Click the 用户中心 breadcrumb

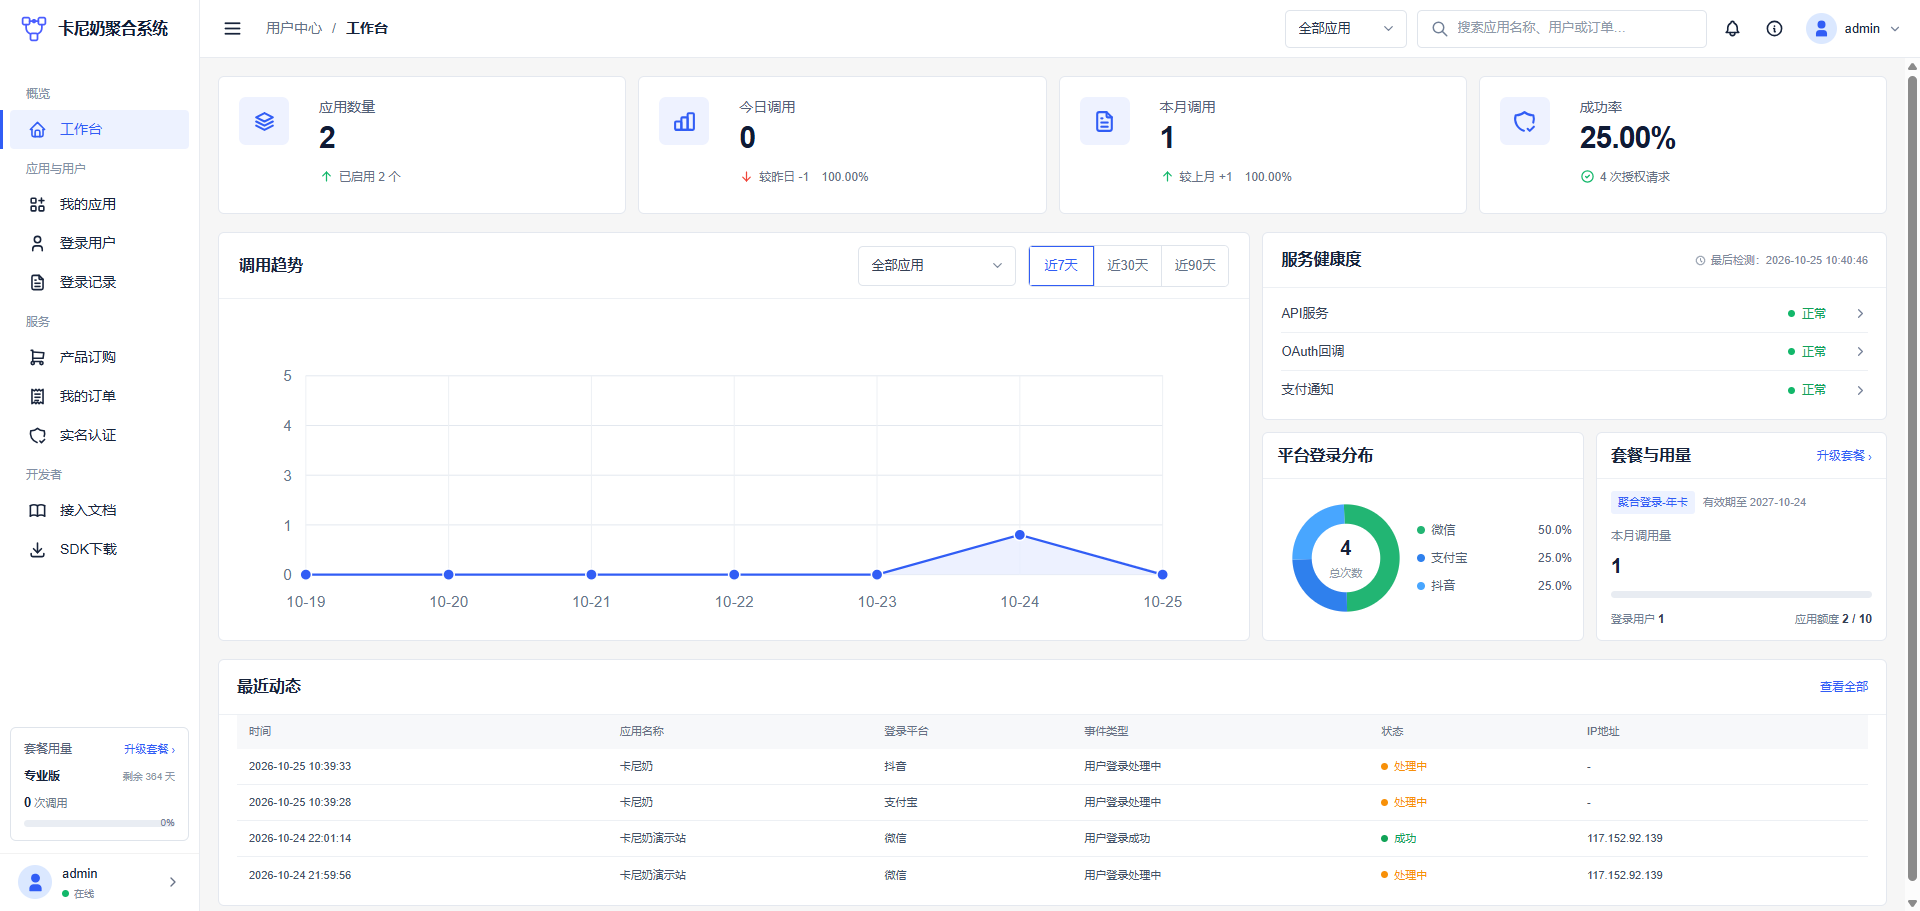(294, 28)
